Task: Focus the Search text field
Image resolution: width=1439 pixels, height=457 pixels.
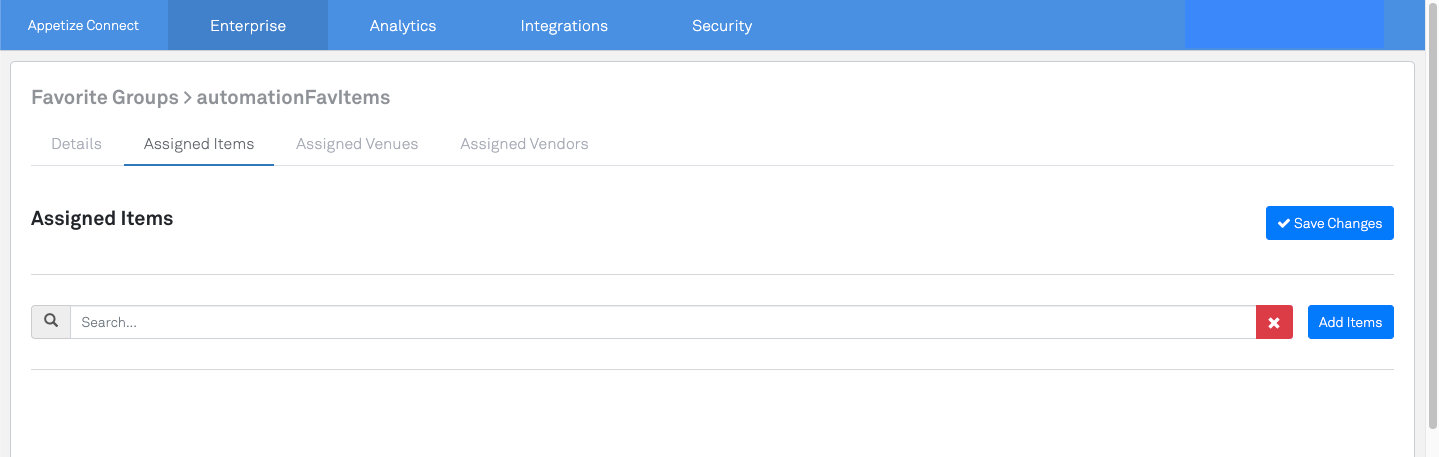Action: click(660, 322)
